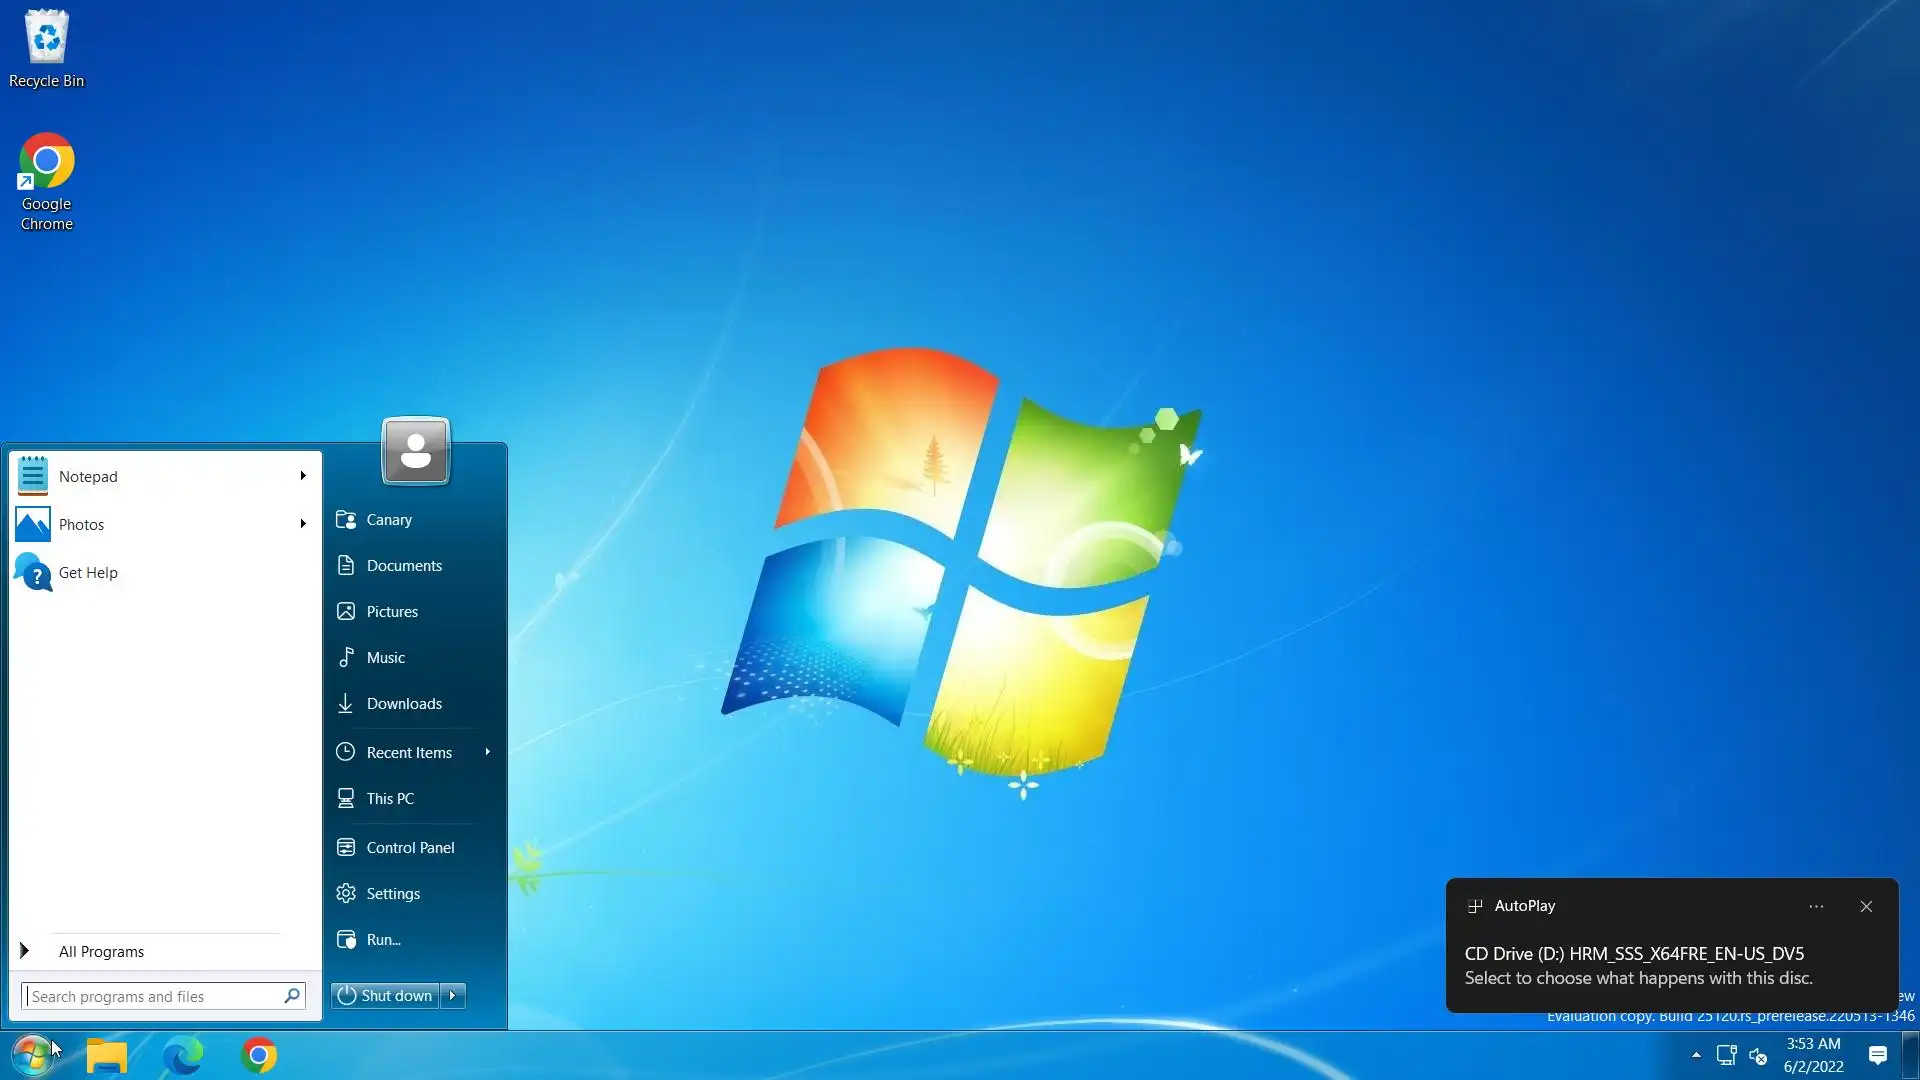Click the Shut down button
This screenshot has width=1920, height=1080.
(386, 996)
